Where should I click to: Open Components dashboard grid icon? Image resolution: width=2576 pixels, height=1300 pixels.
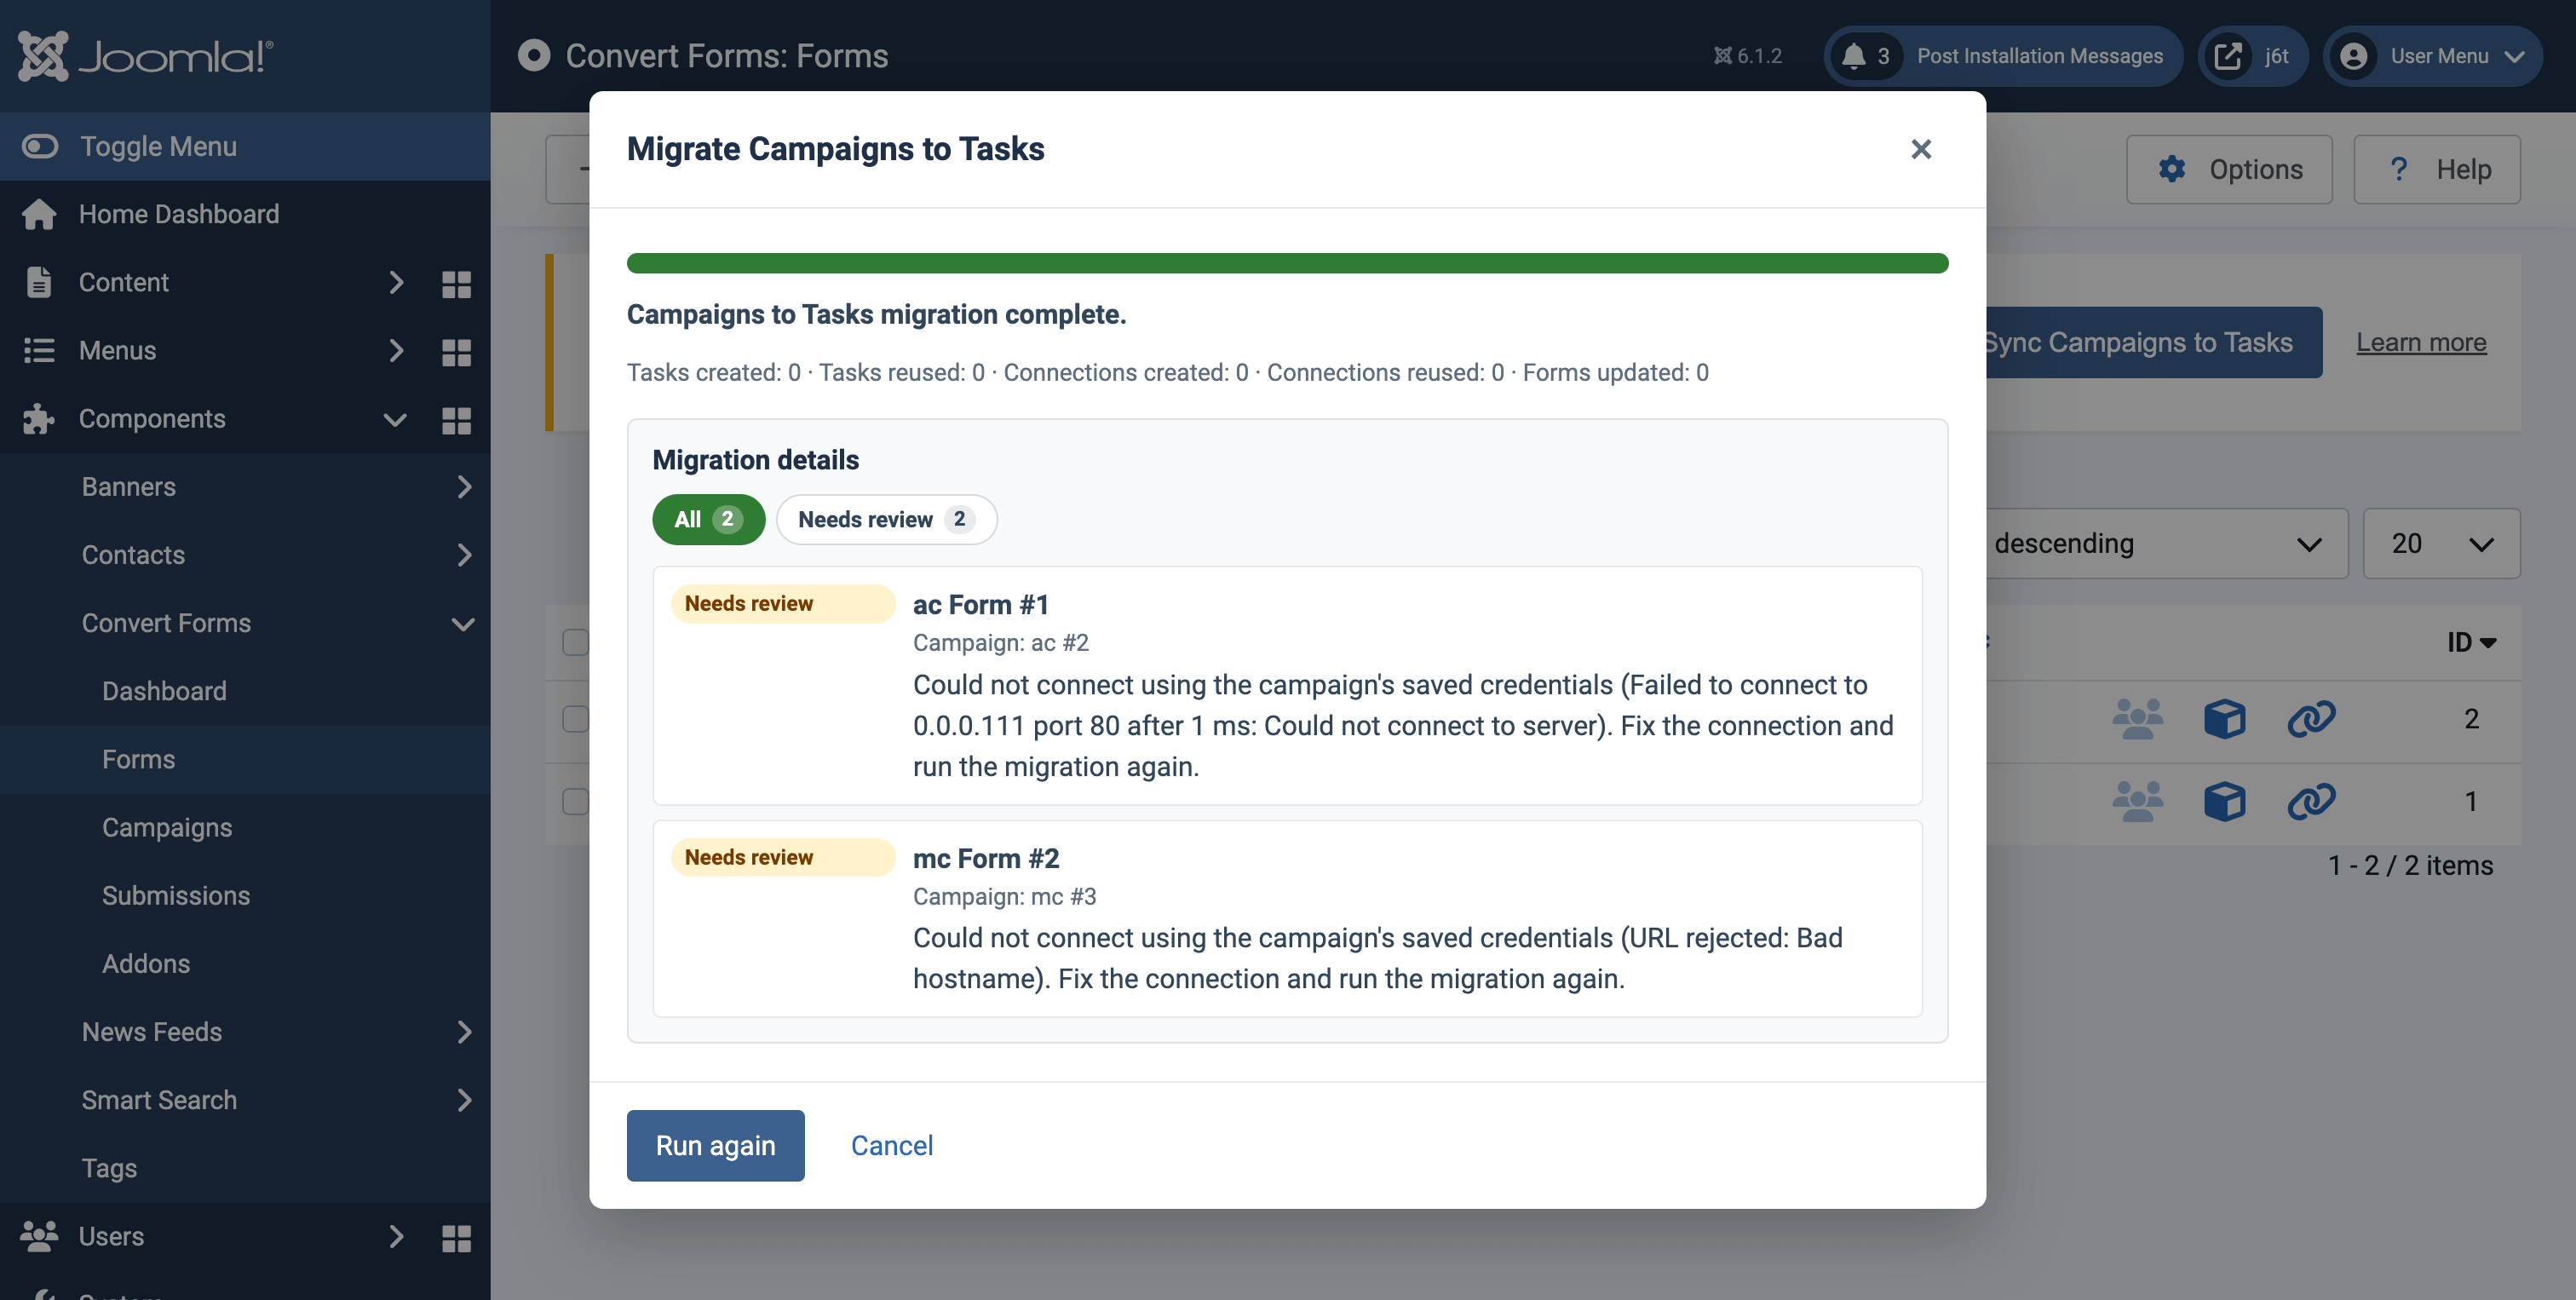456,420
